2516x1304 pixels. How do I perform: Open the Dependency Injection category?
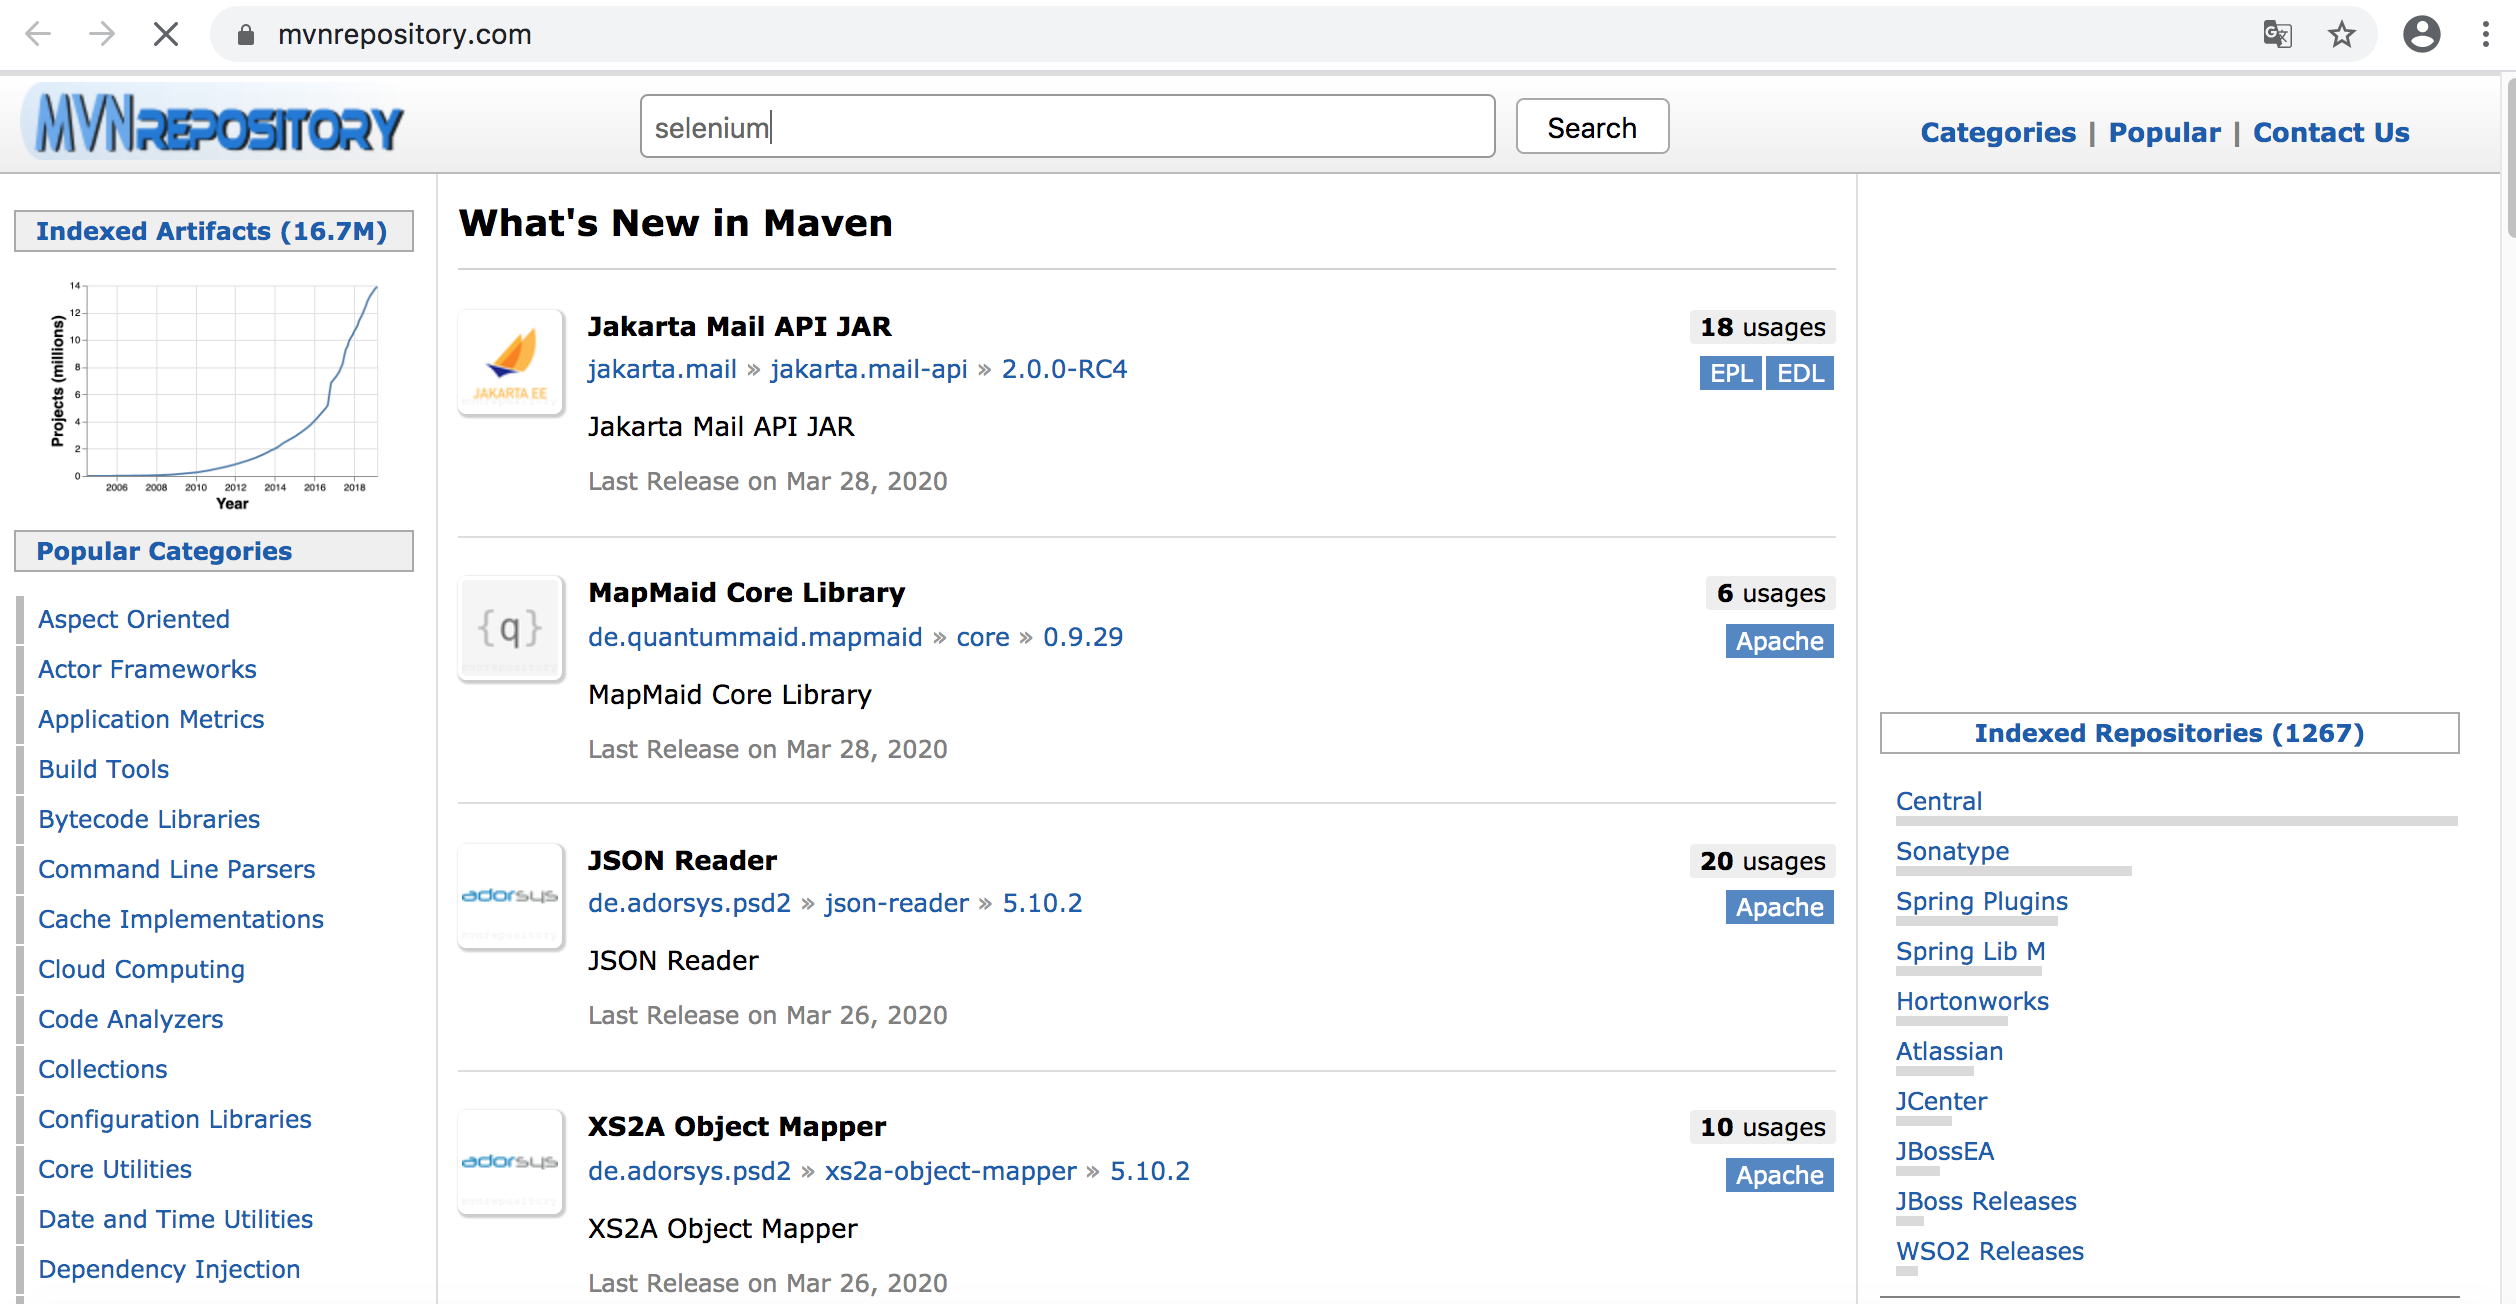[169, 1269]
